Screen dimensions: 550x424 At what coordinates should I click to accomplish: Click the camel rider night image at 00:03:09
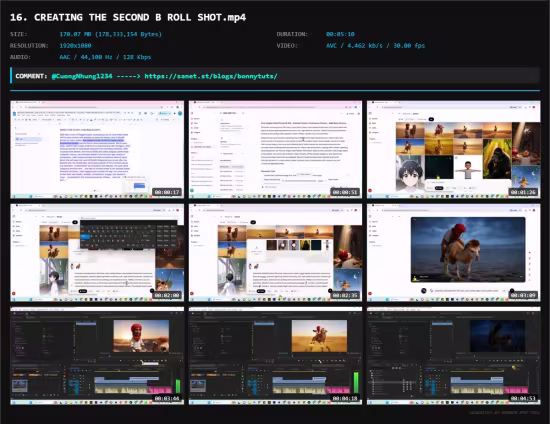pos(468,249)
